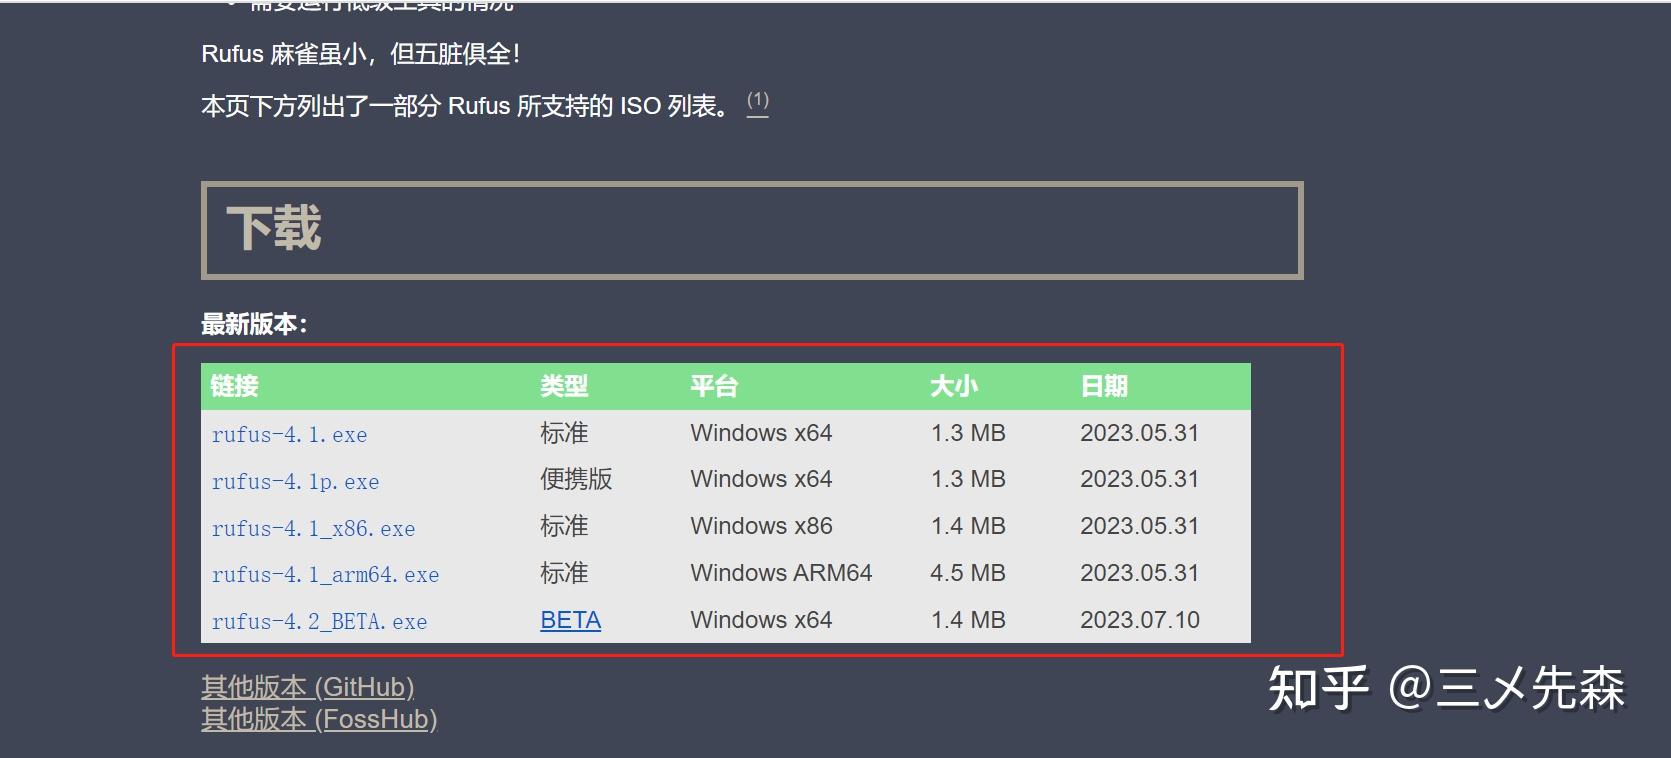This screenshot has height=758, width=1671.
Task: Click the 2023.07.10 date cell
Action: click(1141, 620)
